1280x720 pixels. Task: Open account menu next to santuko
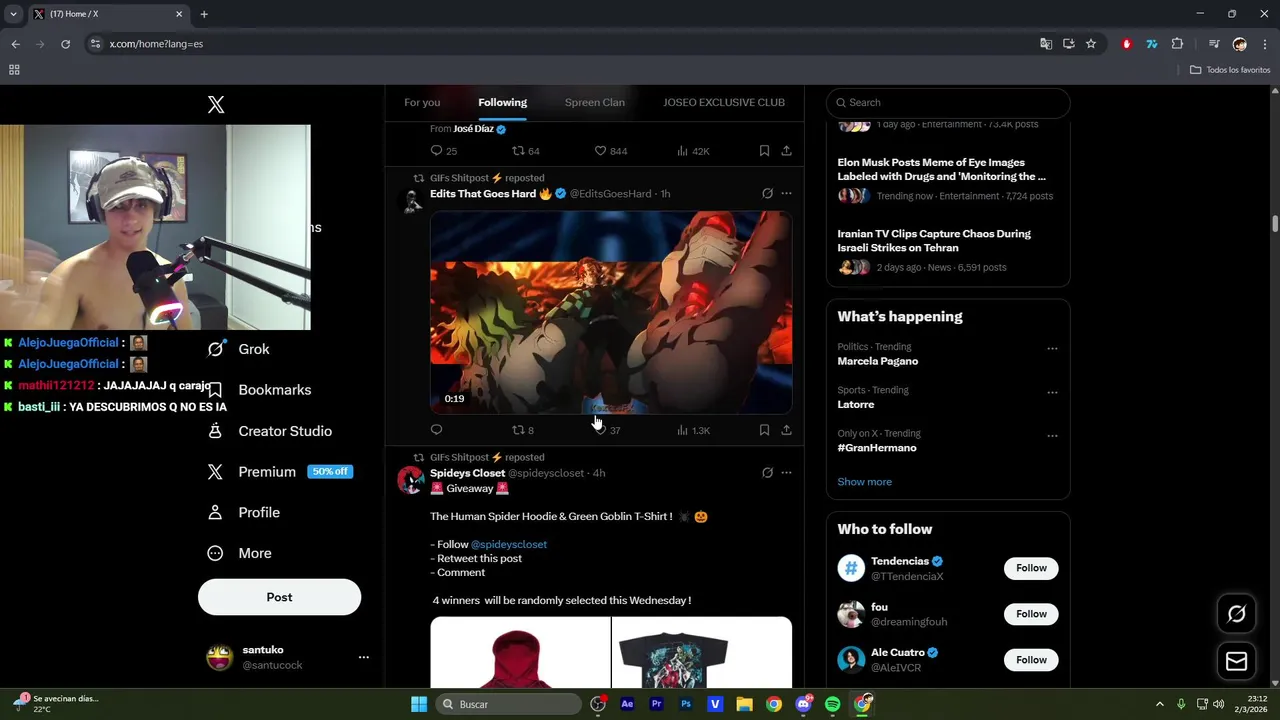[x=364, y=657]
